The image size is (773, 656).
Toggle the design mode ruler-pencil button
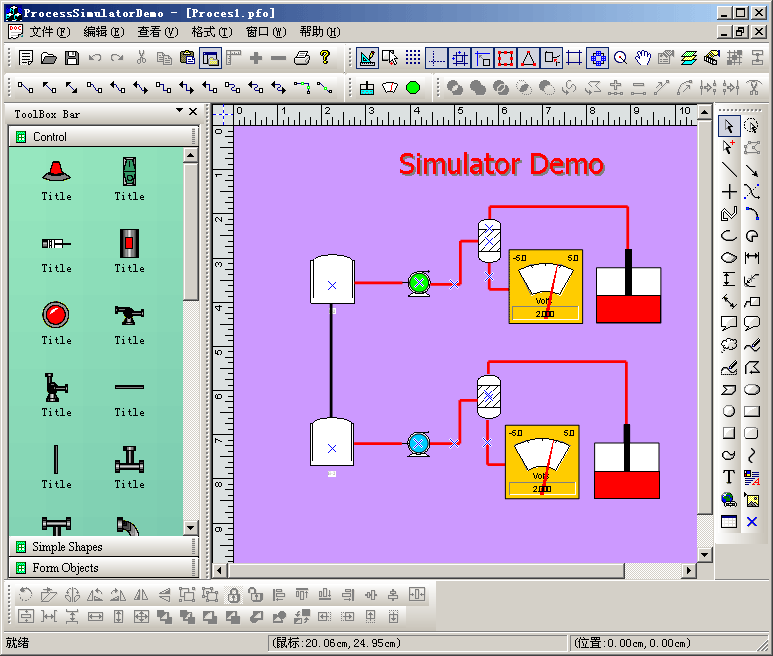pyautogui.click(x=367, y=58)
